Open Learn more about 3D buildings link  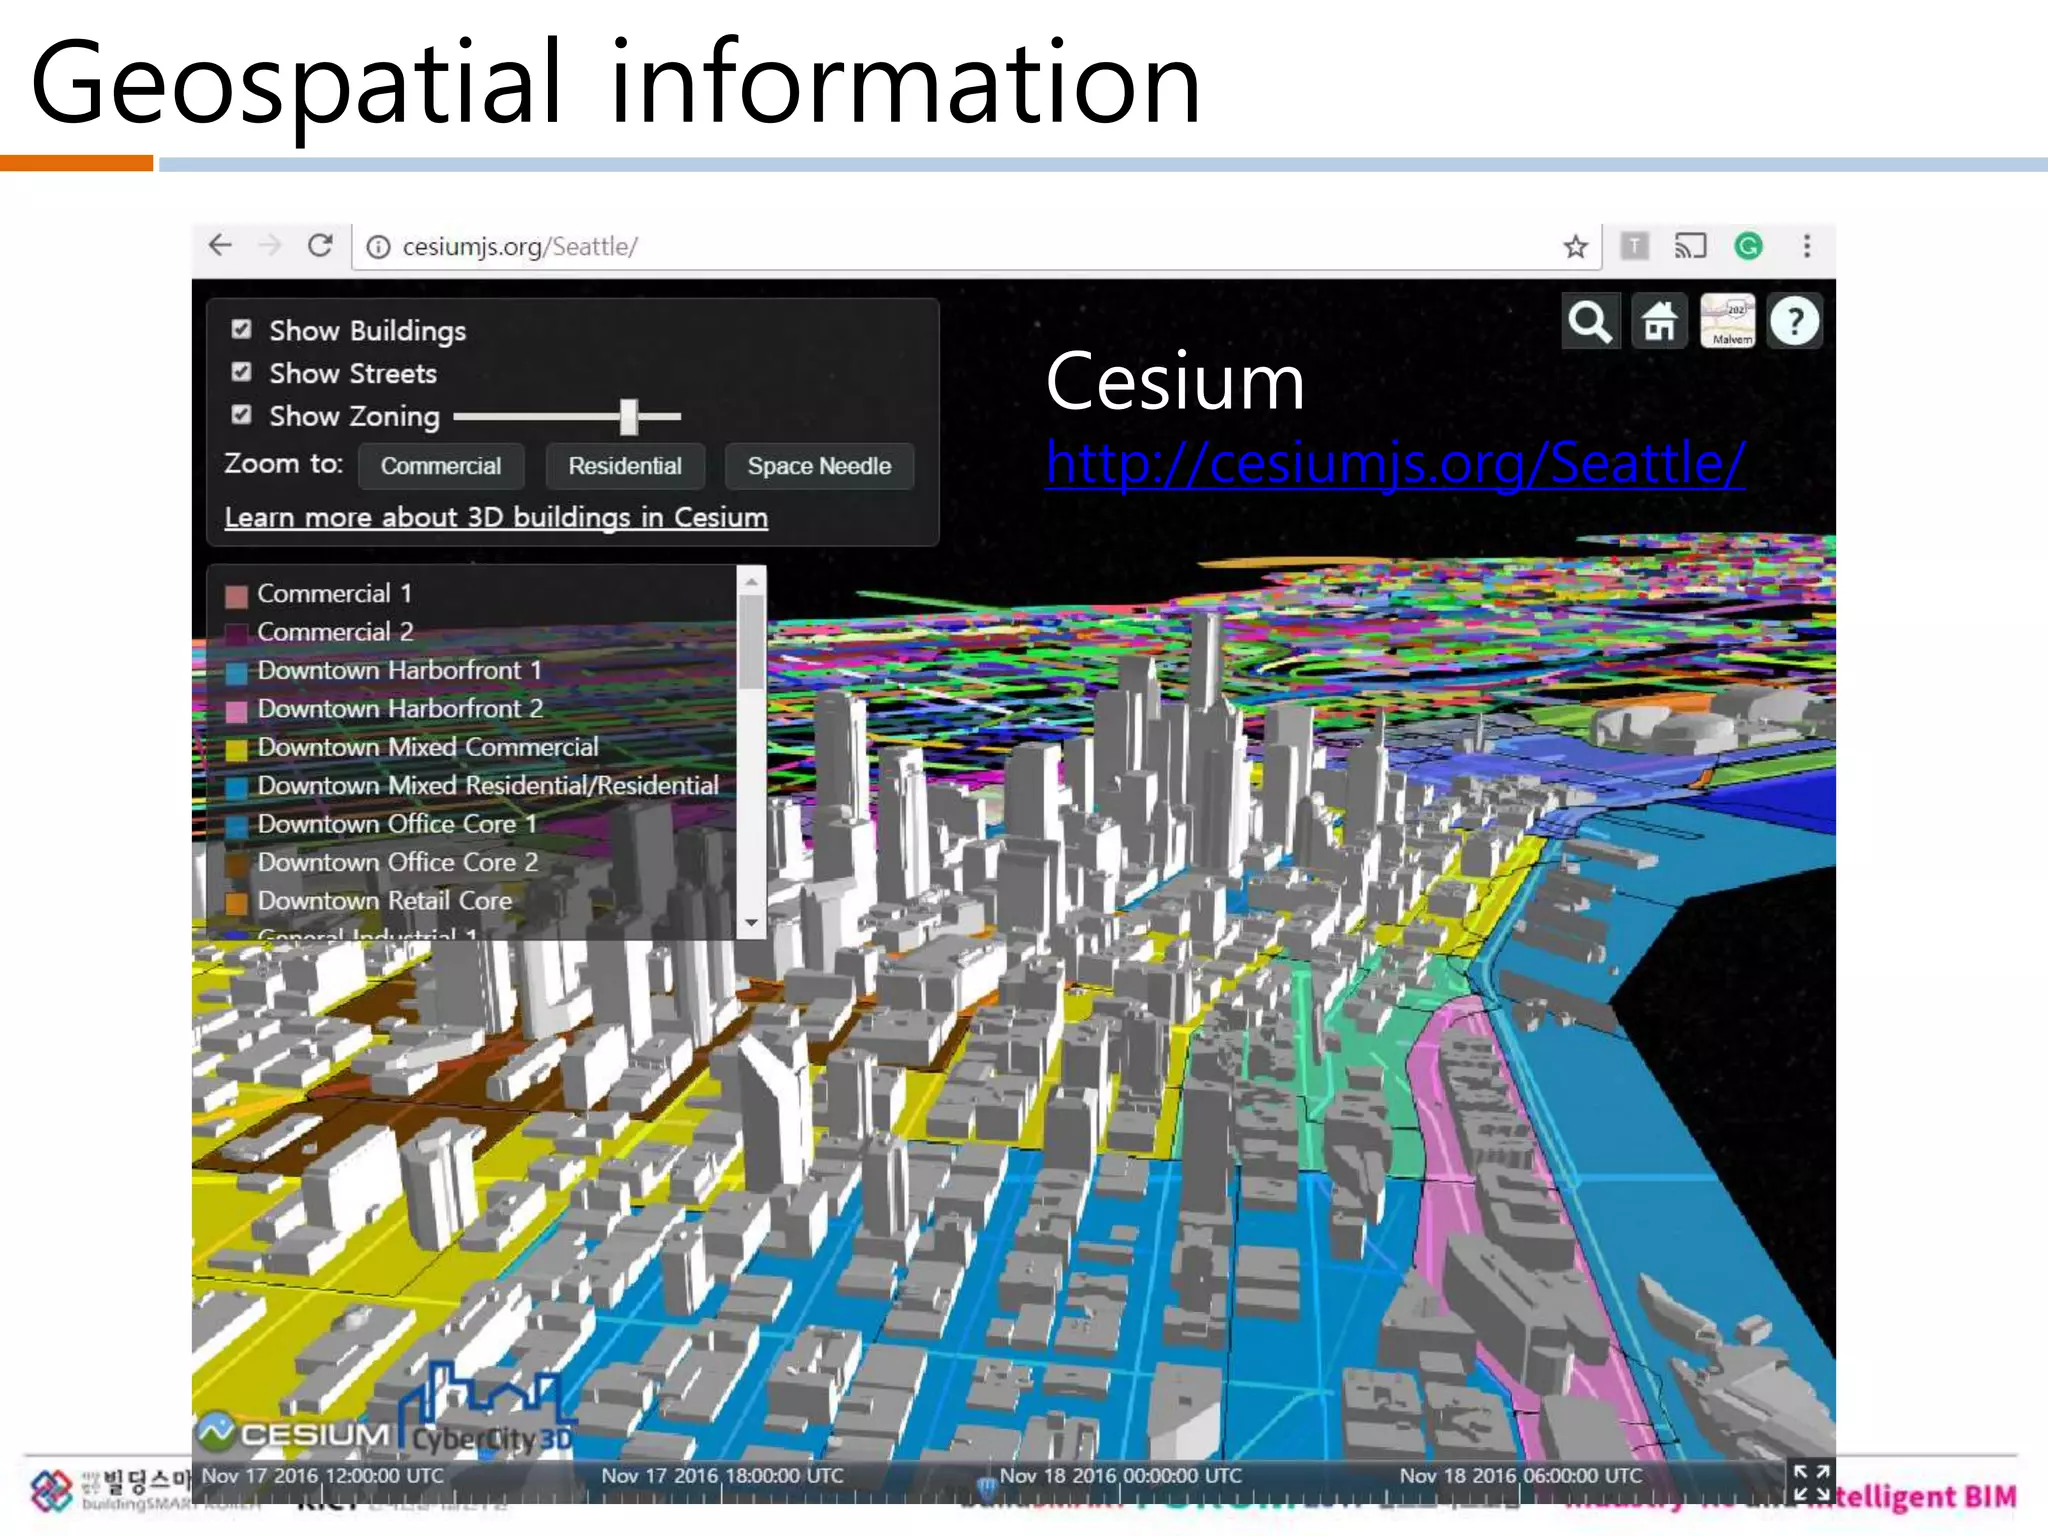496,517
